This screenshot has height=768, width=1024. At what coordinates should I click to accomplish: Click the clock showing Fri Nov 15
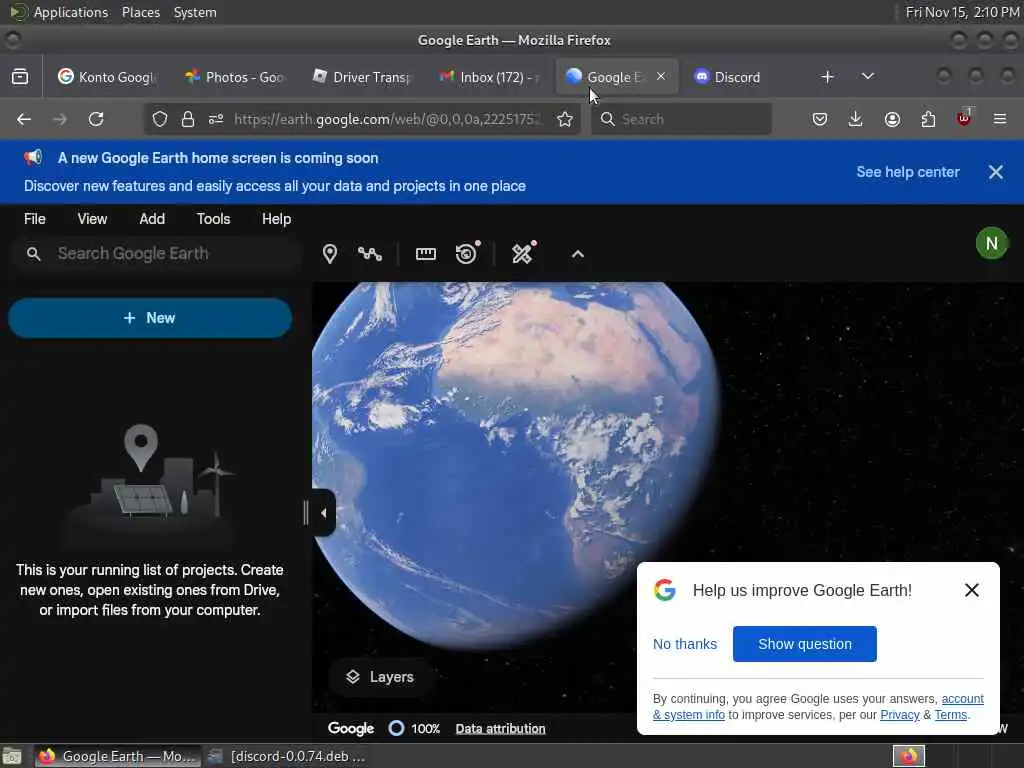(962, 12)
